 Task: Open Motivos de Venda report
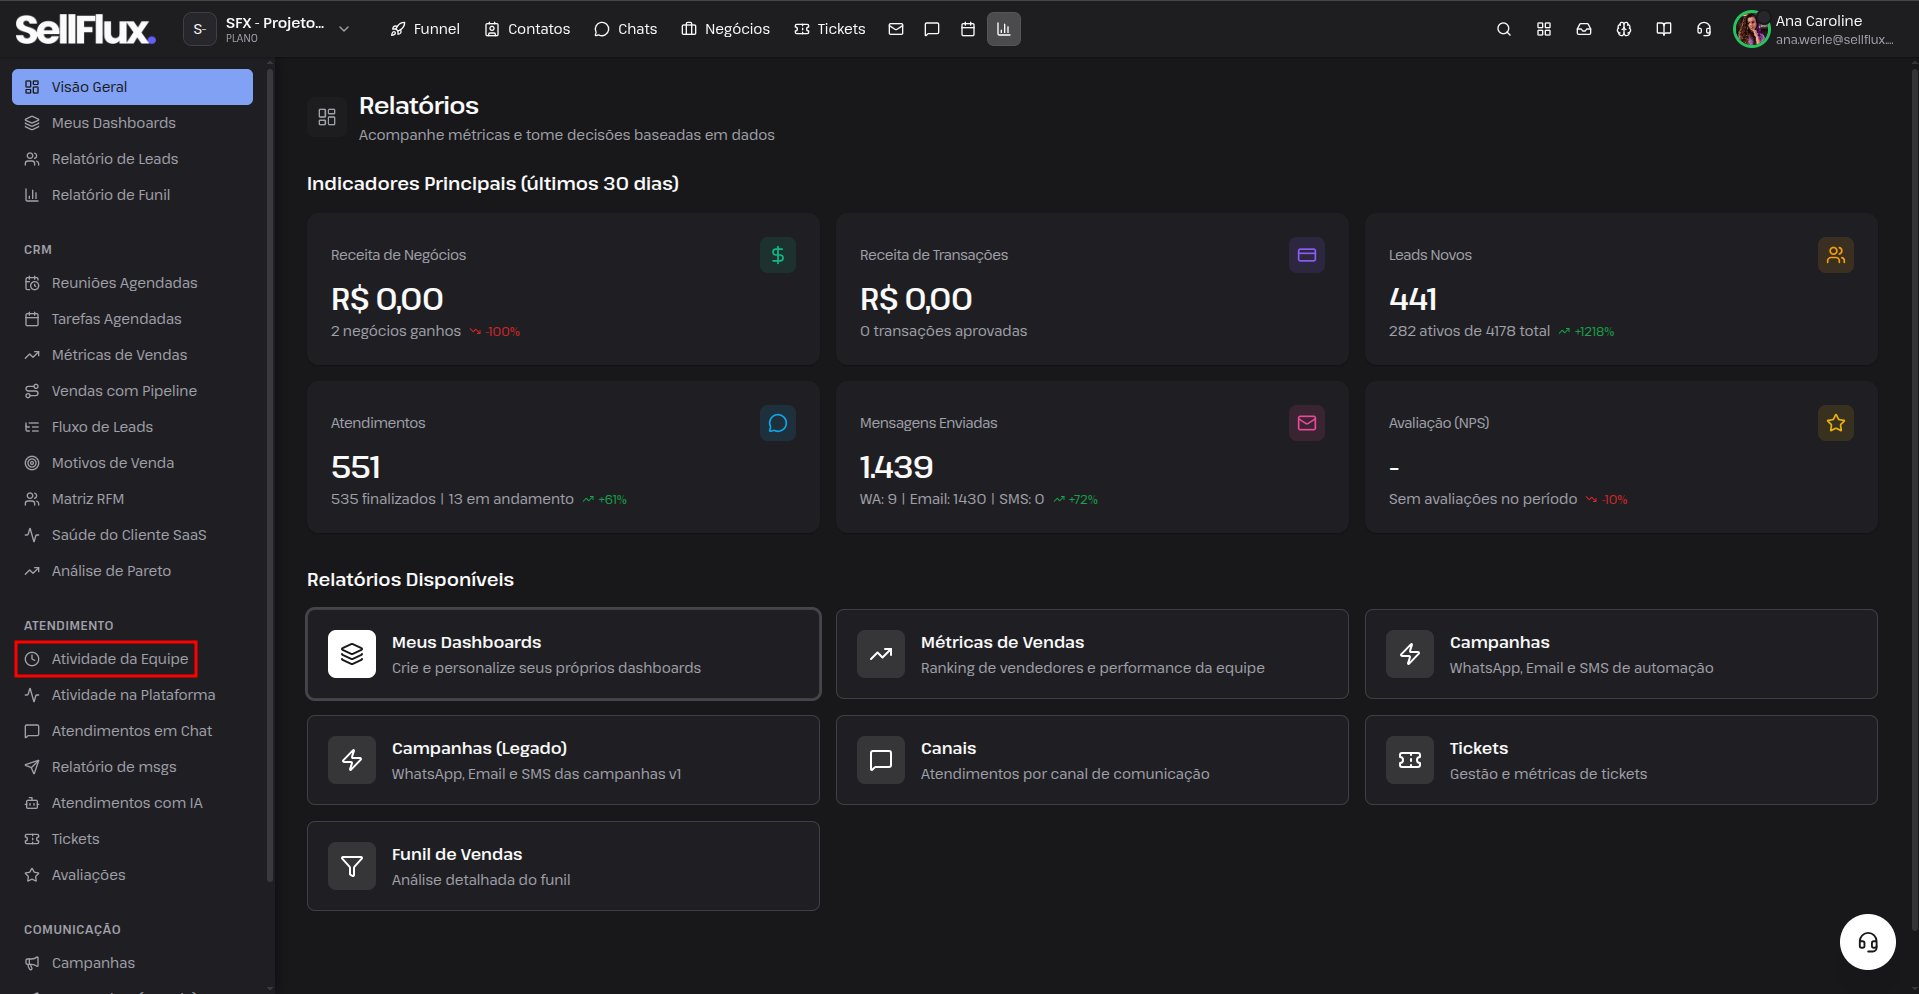coord(132,463)
